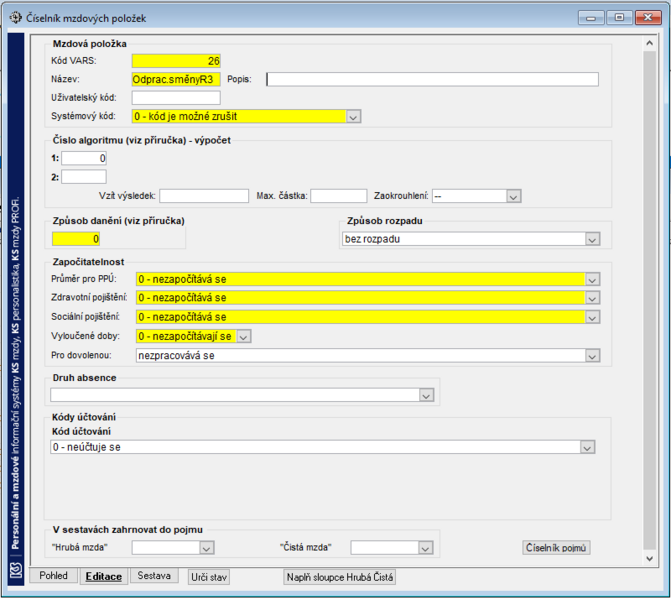Focus the Popis text field
The height and width of the screenshot is (600, 671).
(x=432, y=79)
